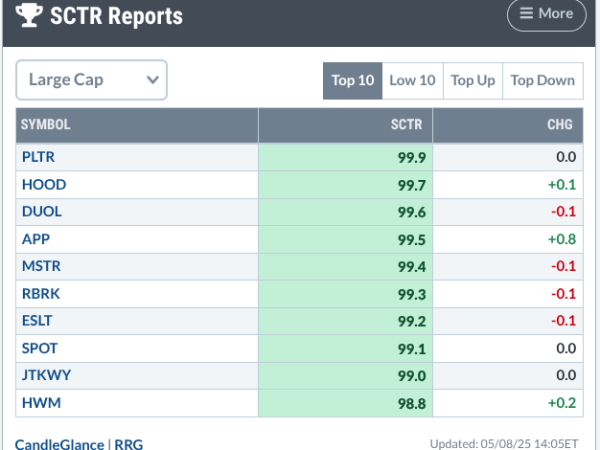Click the -0.1 change value for ESLT
Viewport: 600px width, 450px height.
point(564,321)
